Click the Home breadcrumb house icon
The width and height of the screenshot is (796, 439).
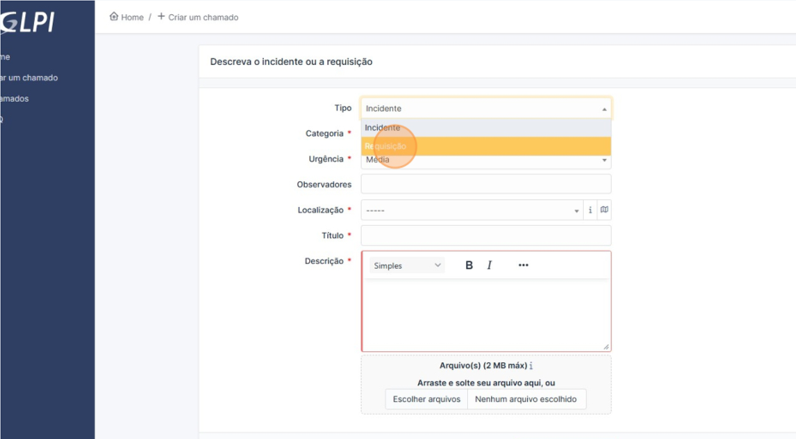tap(113, 17)
